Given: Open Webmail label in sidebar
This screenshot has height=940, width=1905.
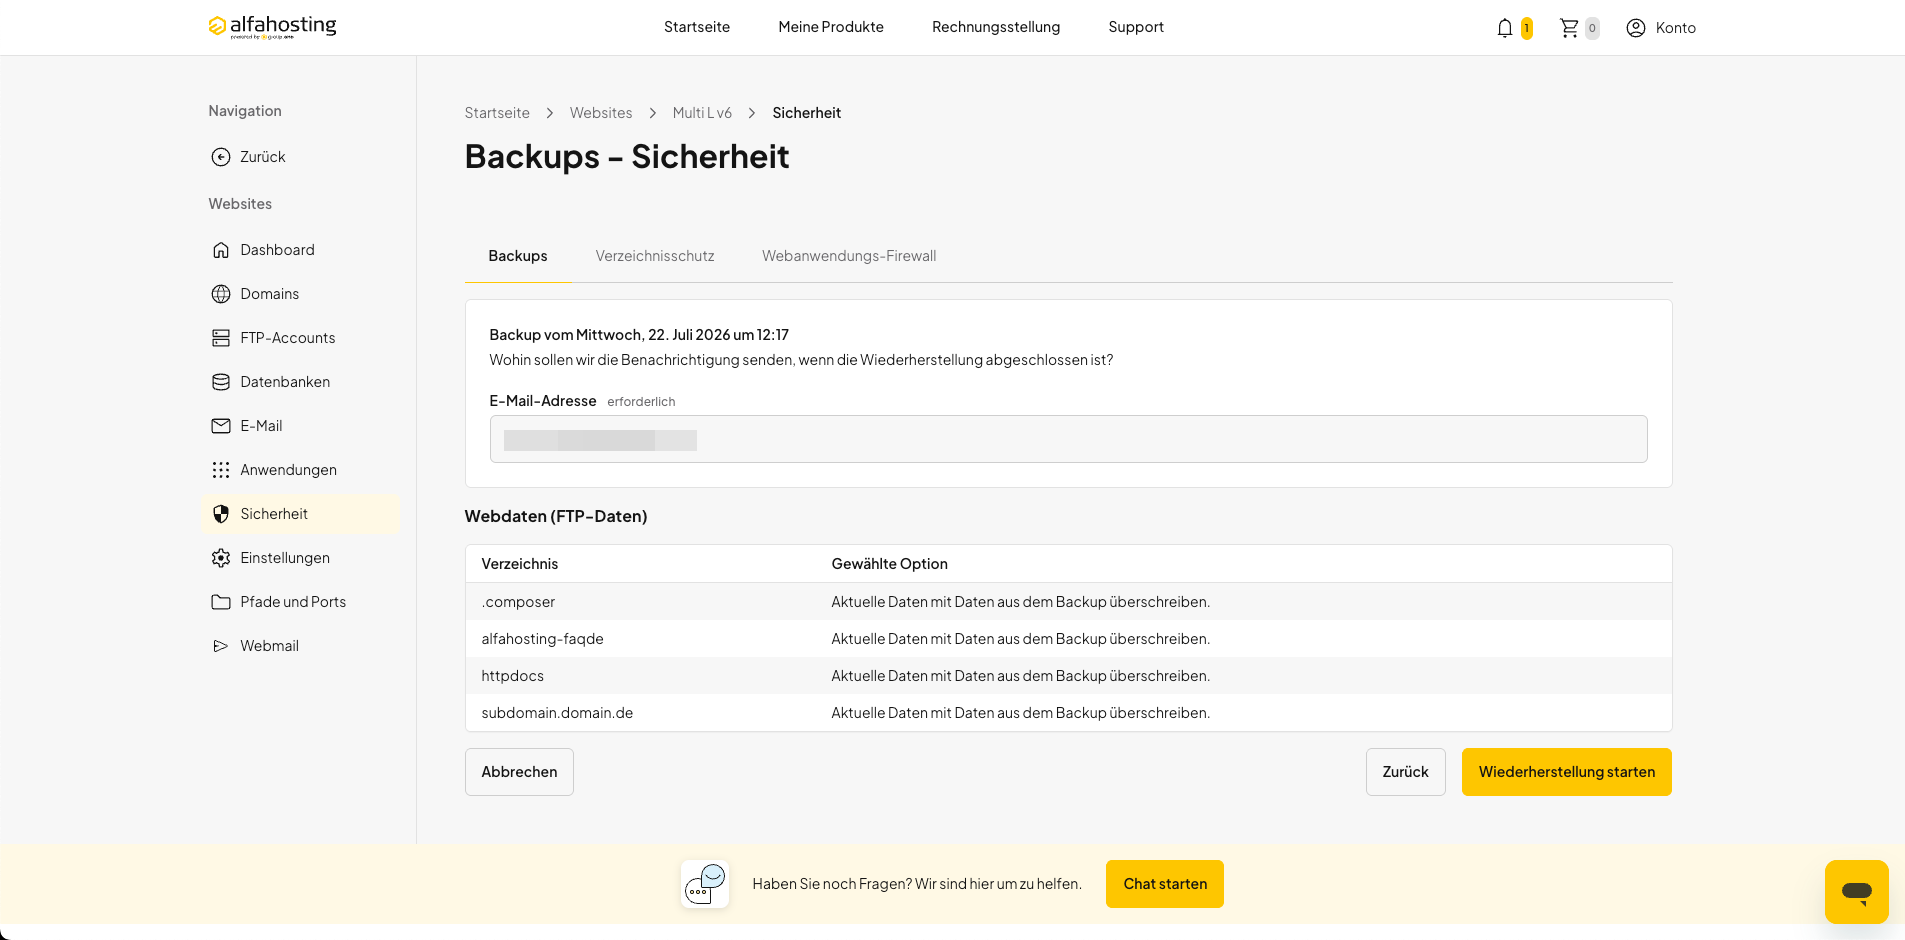Looking at the screenshot, I should click(x=269, y=646).
